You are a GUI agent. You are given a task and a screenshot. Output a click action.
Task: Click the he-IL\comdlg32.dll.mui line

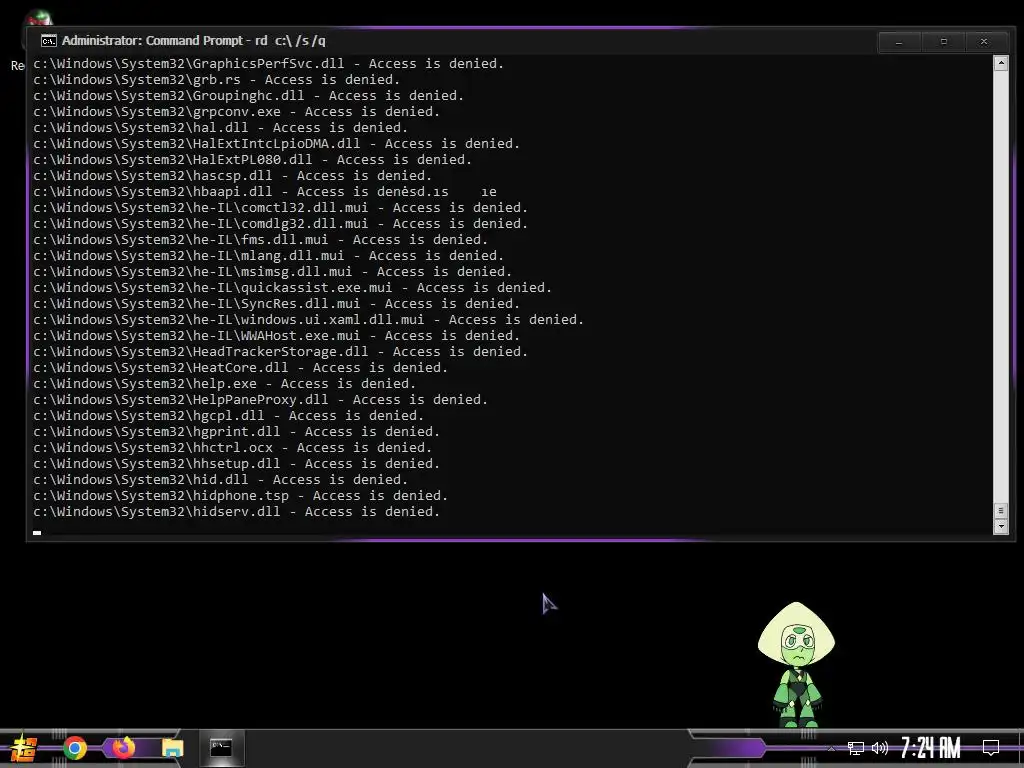280,224
